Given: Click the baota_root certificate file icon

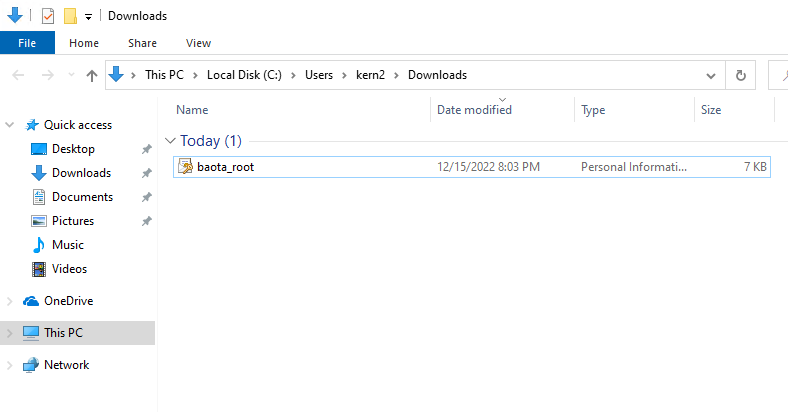Looking at the screenshot, I should click(x=185, y=166).
